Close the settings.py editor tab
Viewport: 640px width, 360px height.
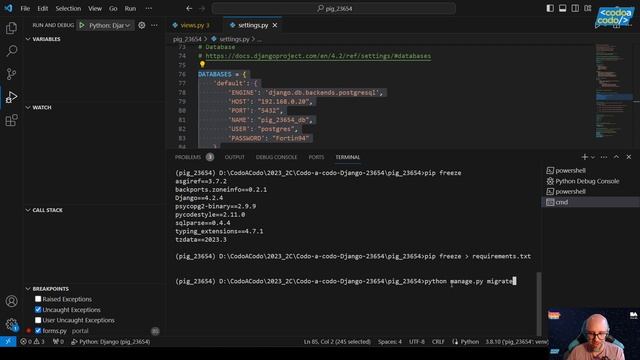(x=275, y=25)
